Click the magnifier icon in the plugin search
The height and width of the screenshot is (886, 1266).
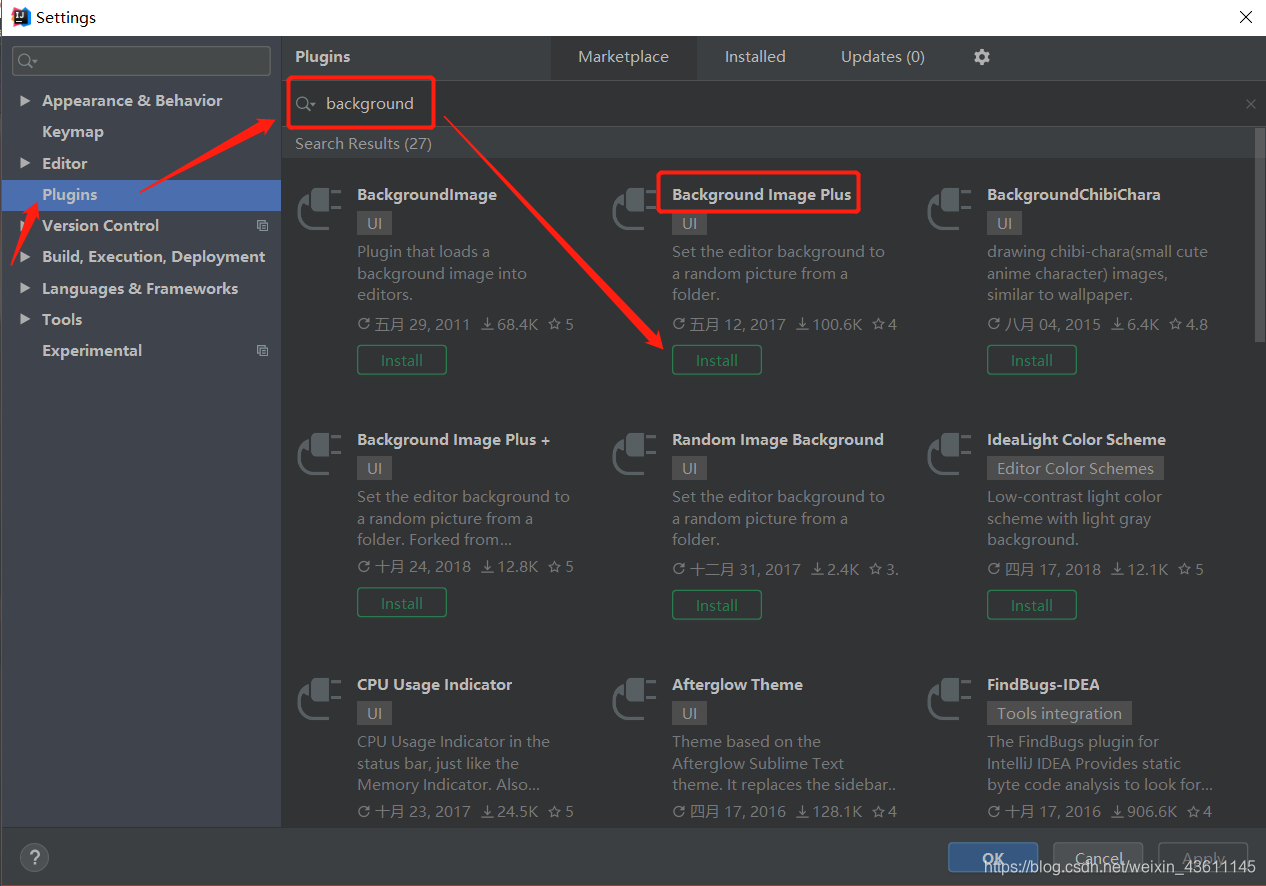305,104
